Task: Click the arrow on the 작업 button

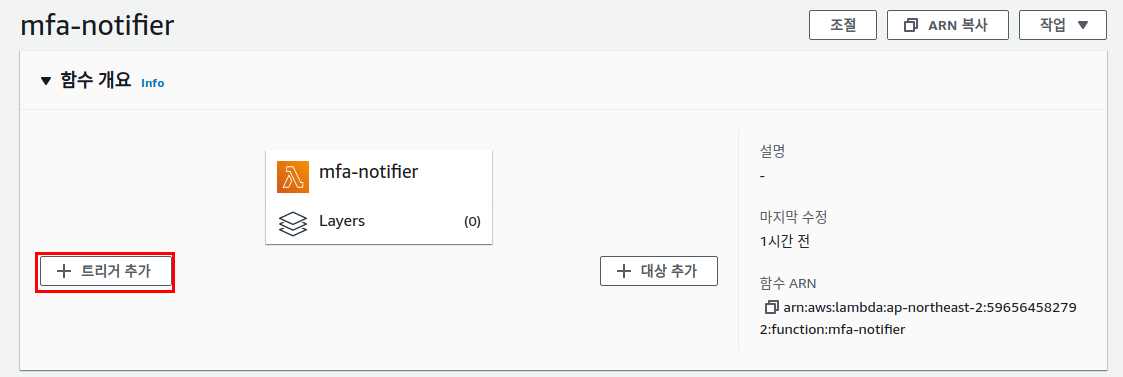Action: (x=1082, y=25)
